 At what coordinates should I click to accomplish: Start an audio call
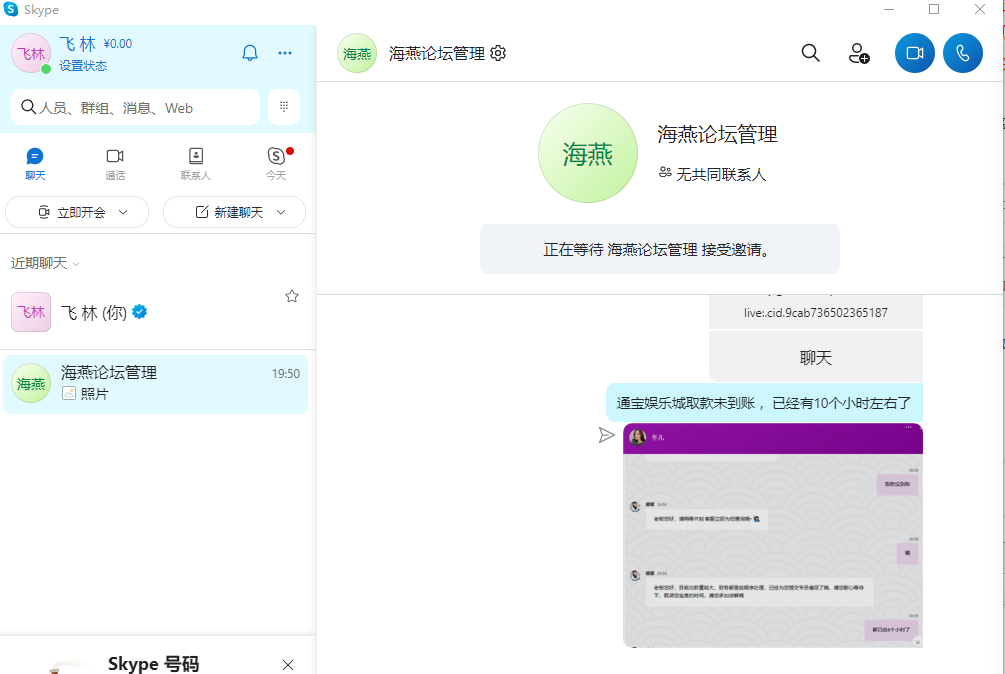[963, 53]
